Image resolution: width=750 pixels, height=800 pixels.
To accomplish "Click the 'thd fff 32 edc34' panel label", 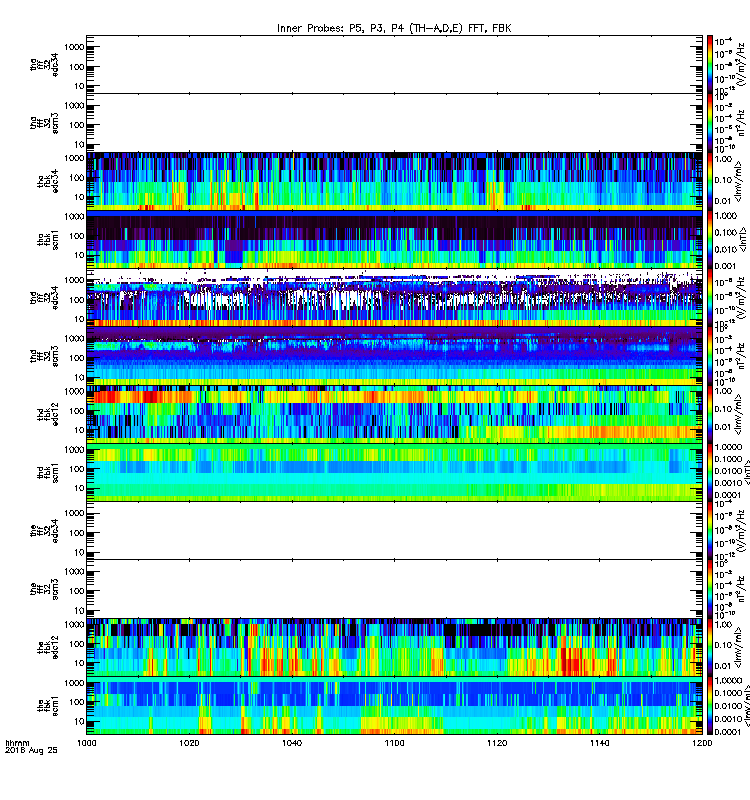I will point(44,297).
